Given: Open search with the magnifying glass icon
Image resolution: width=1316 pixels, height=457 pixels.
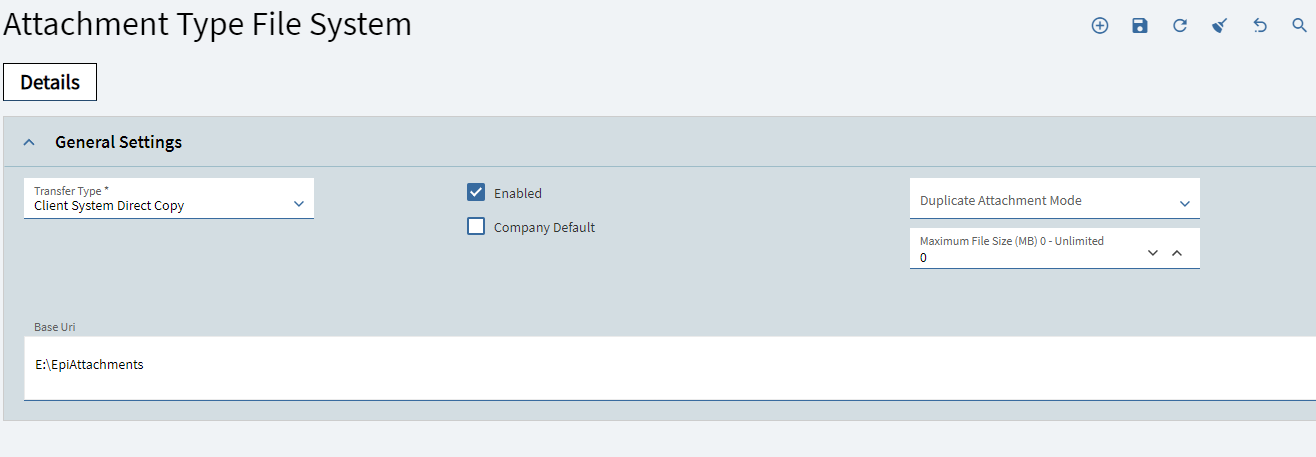Looking at the screenshot, I should tap(1300, 26).
